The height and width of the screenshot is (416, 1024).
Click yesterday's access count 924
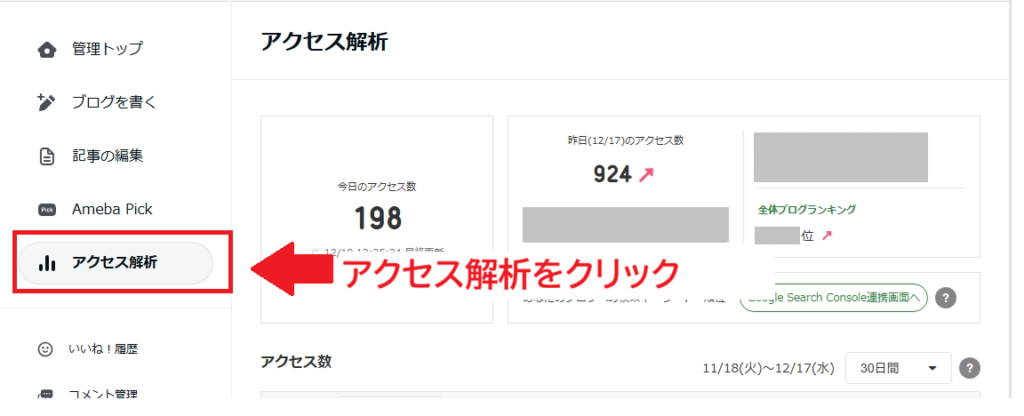pyautogui.click(x=612, y=175)
